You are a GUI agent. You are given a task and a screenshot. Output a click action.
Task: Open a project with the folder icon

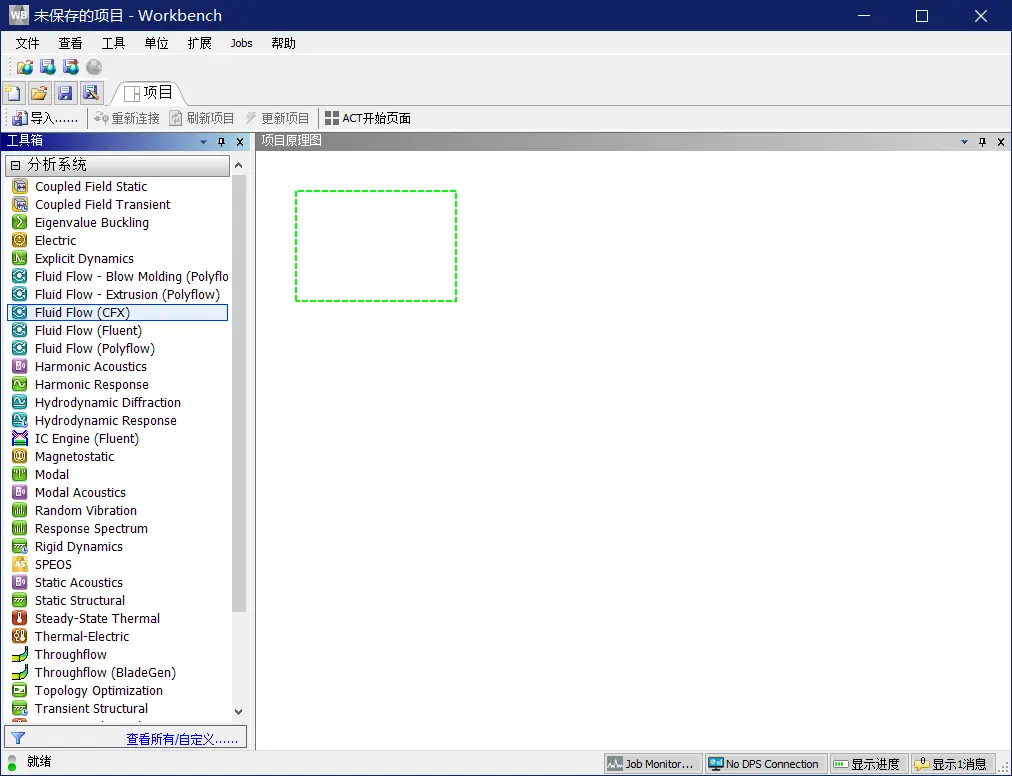coord(39,93)
